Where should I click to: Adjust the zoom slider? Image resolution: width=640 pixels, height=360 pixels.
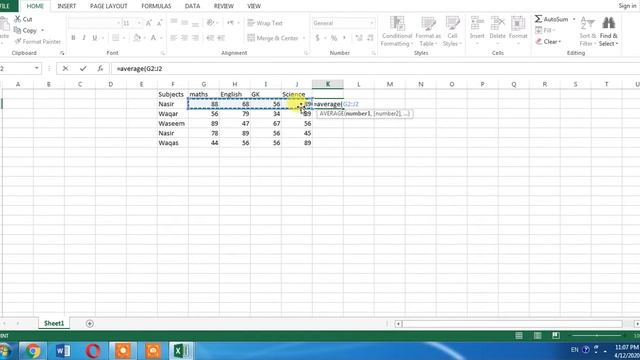tap(597, 336)
